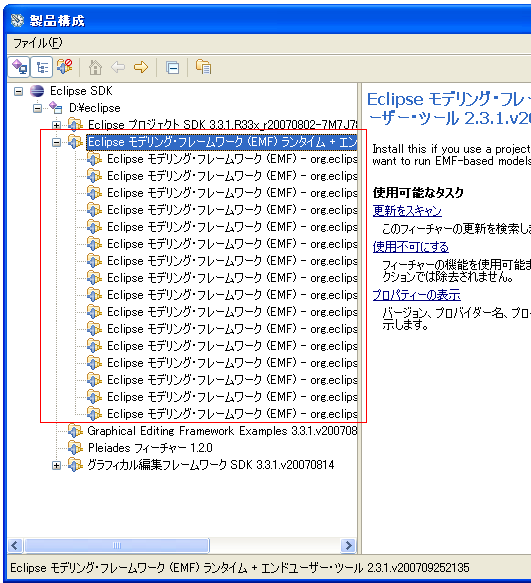Click the 'Install this if you use' description

click(451, 155)
